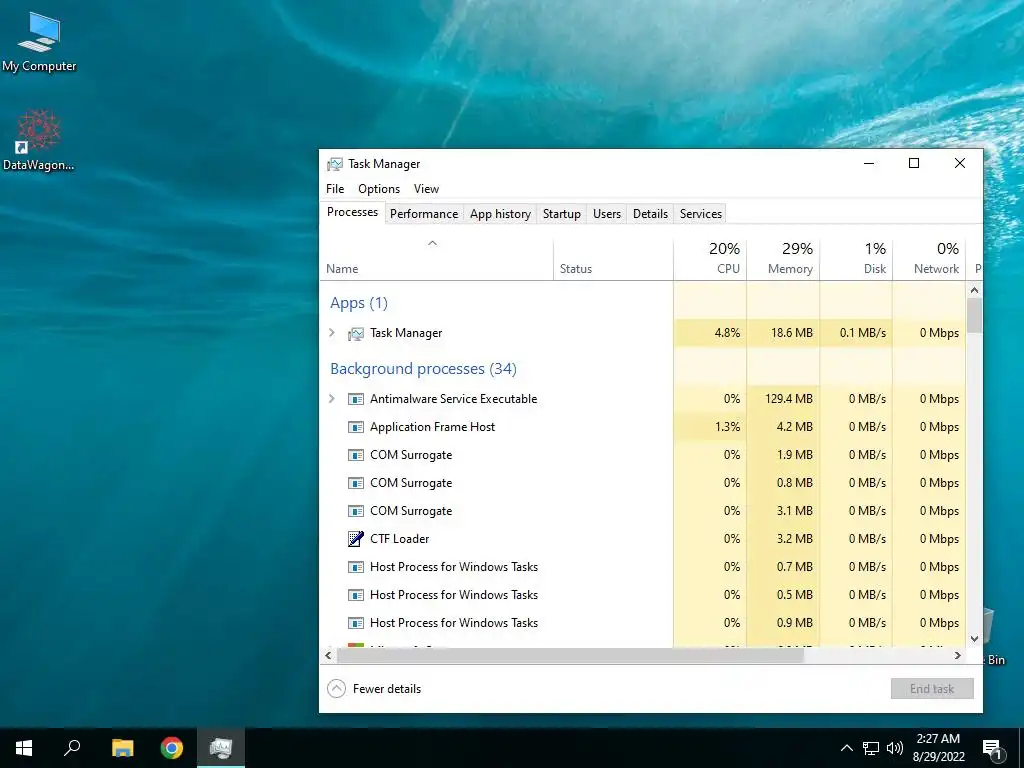Click the 1.3% CPU value
The height and width of the screenshot is (768, 1024).
tap(728, 426)
